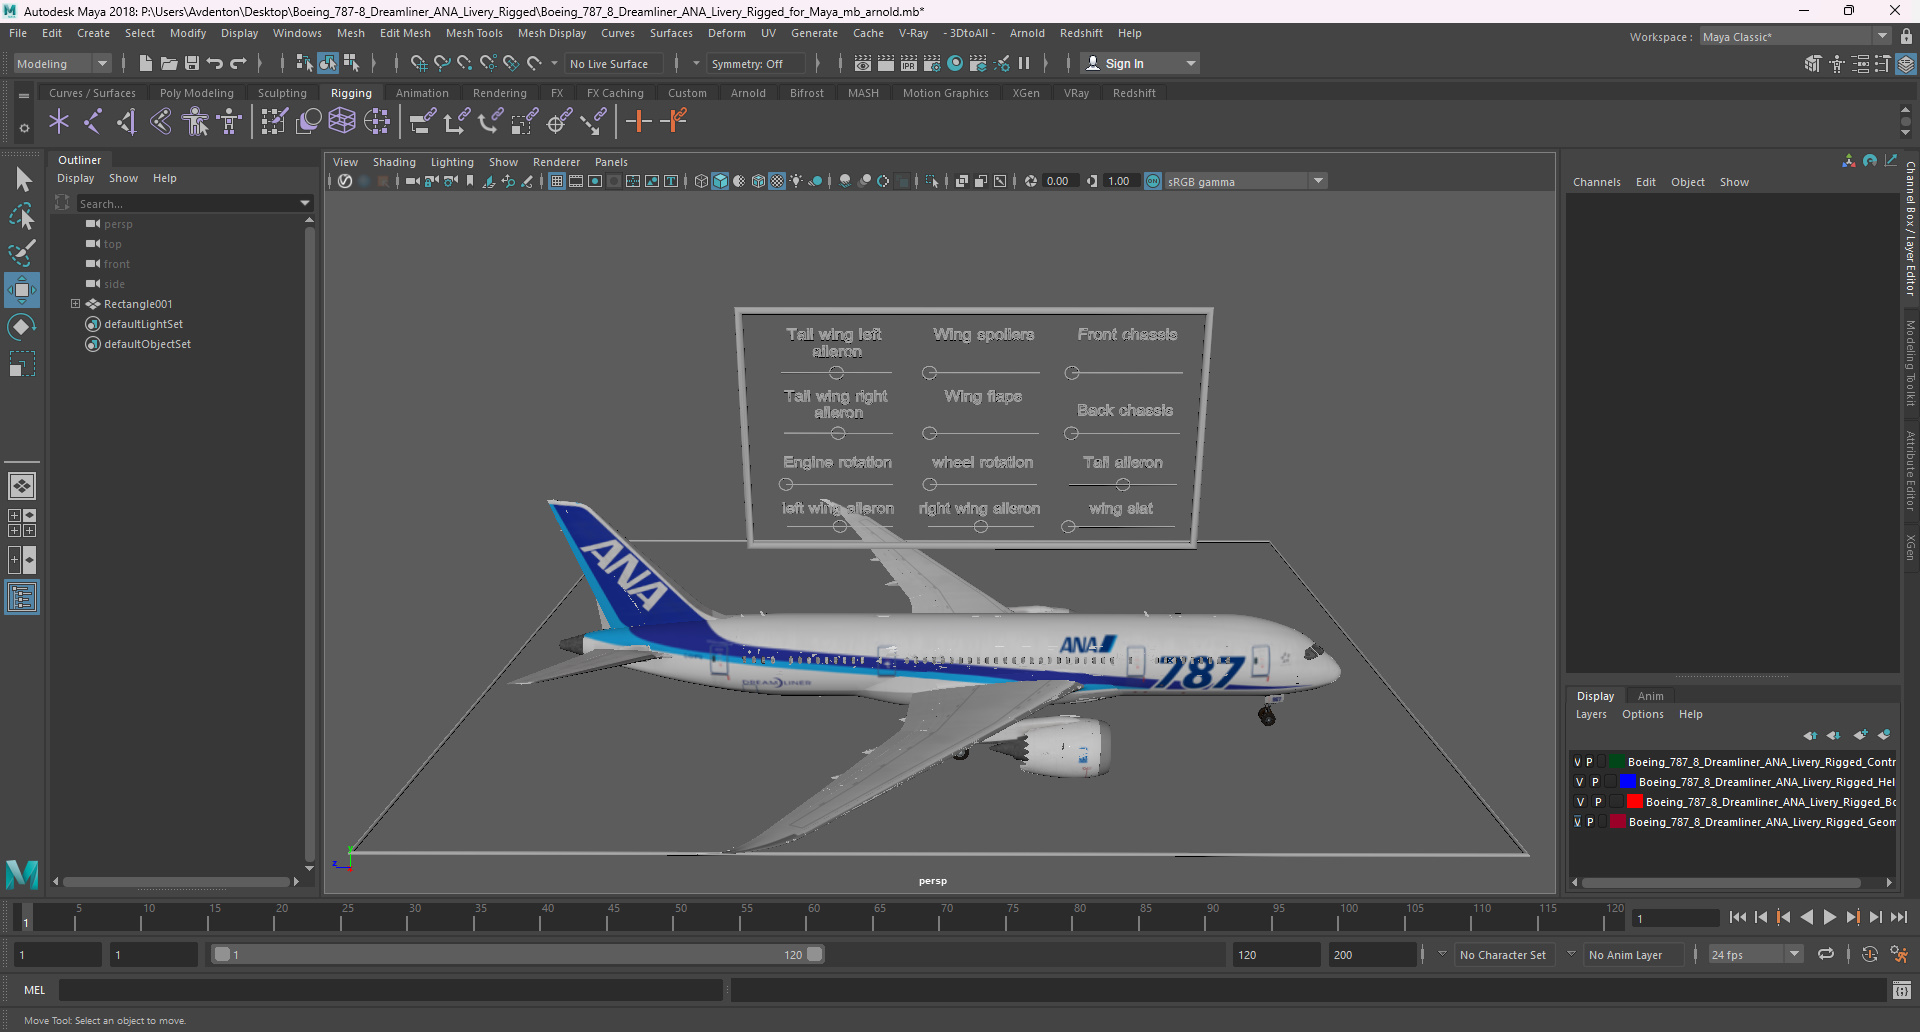Open the Quick Rig shelf icon

[x=195, y=122]
